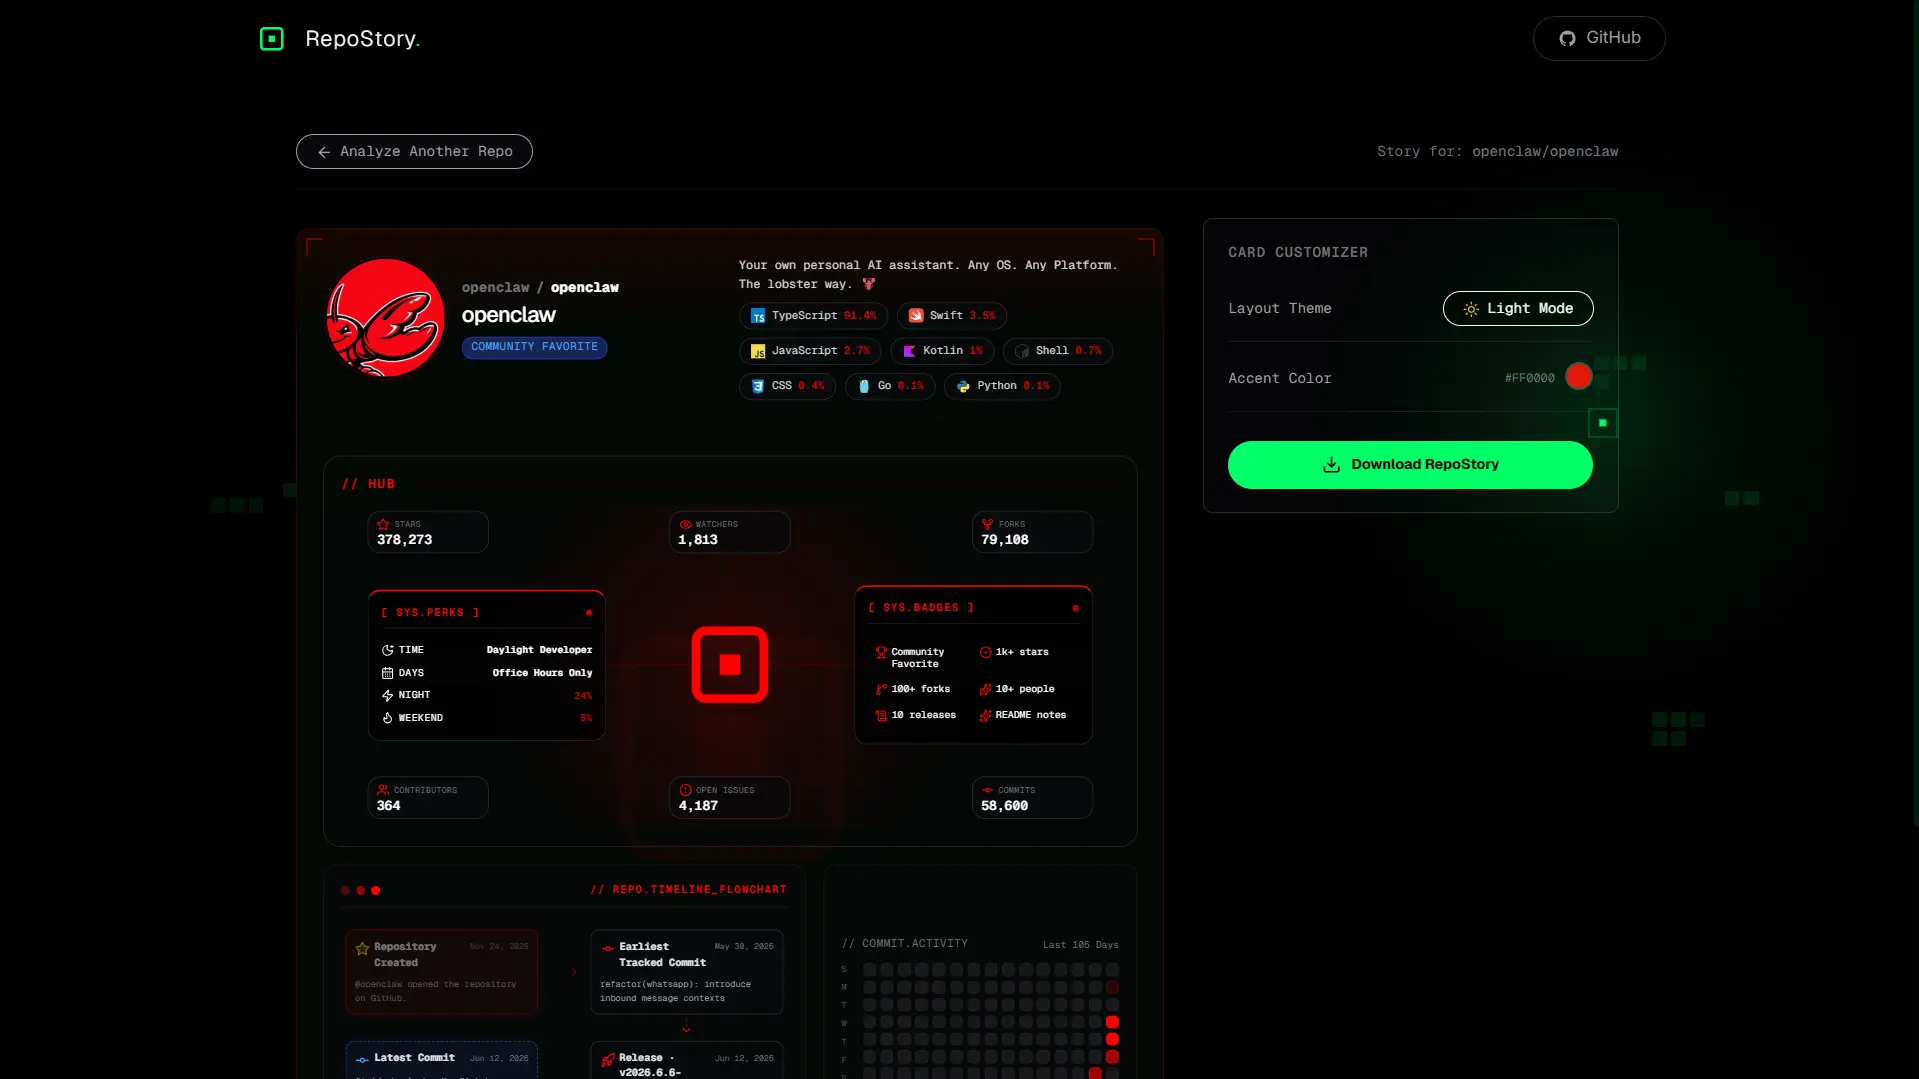Click the Shell language icon
This screenshot has height=1079, width=1919.
point(1022,351)
